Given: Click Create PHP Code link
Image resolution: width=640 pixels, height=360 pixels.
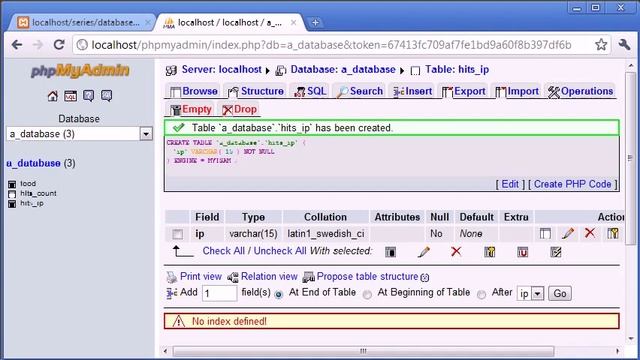Looking at the screenshot, I should pyautogui.click(x=572, y=184).
